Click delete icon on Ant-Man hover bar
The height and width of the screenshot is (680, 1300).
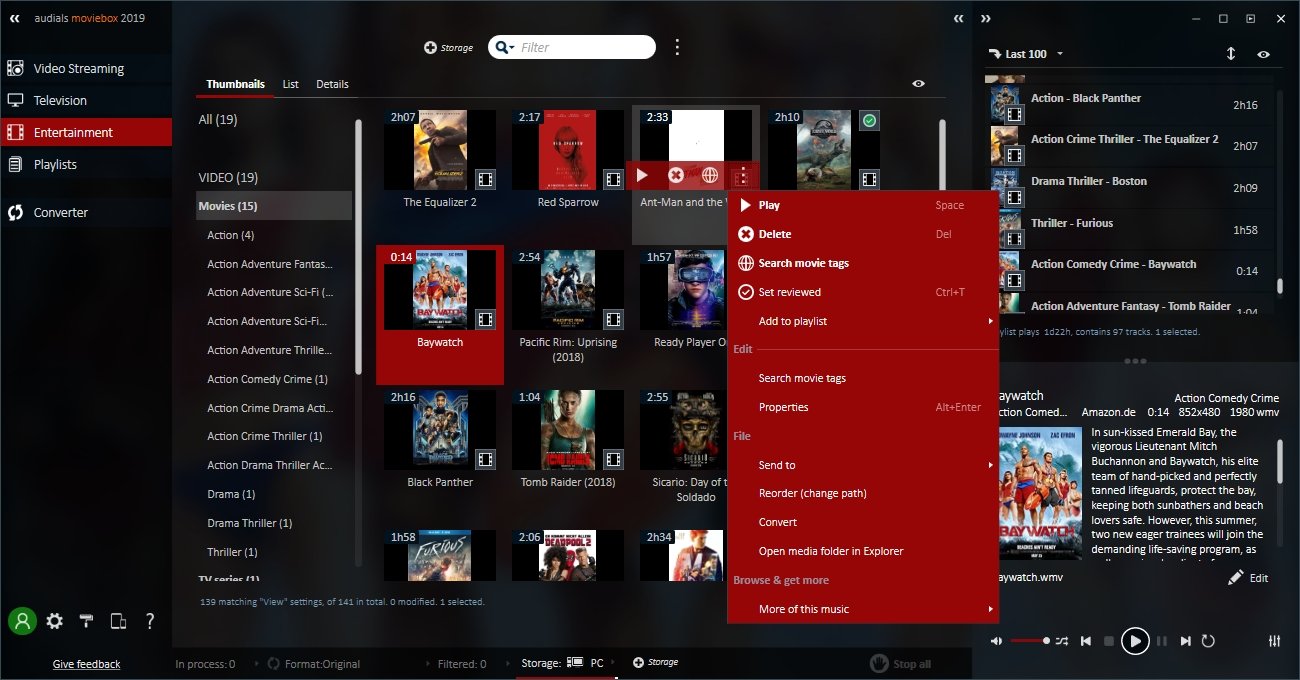[676, 175]
